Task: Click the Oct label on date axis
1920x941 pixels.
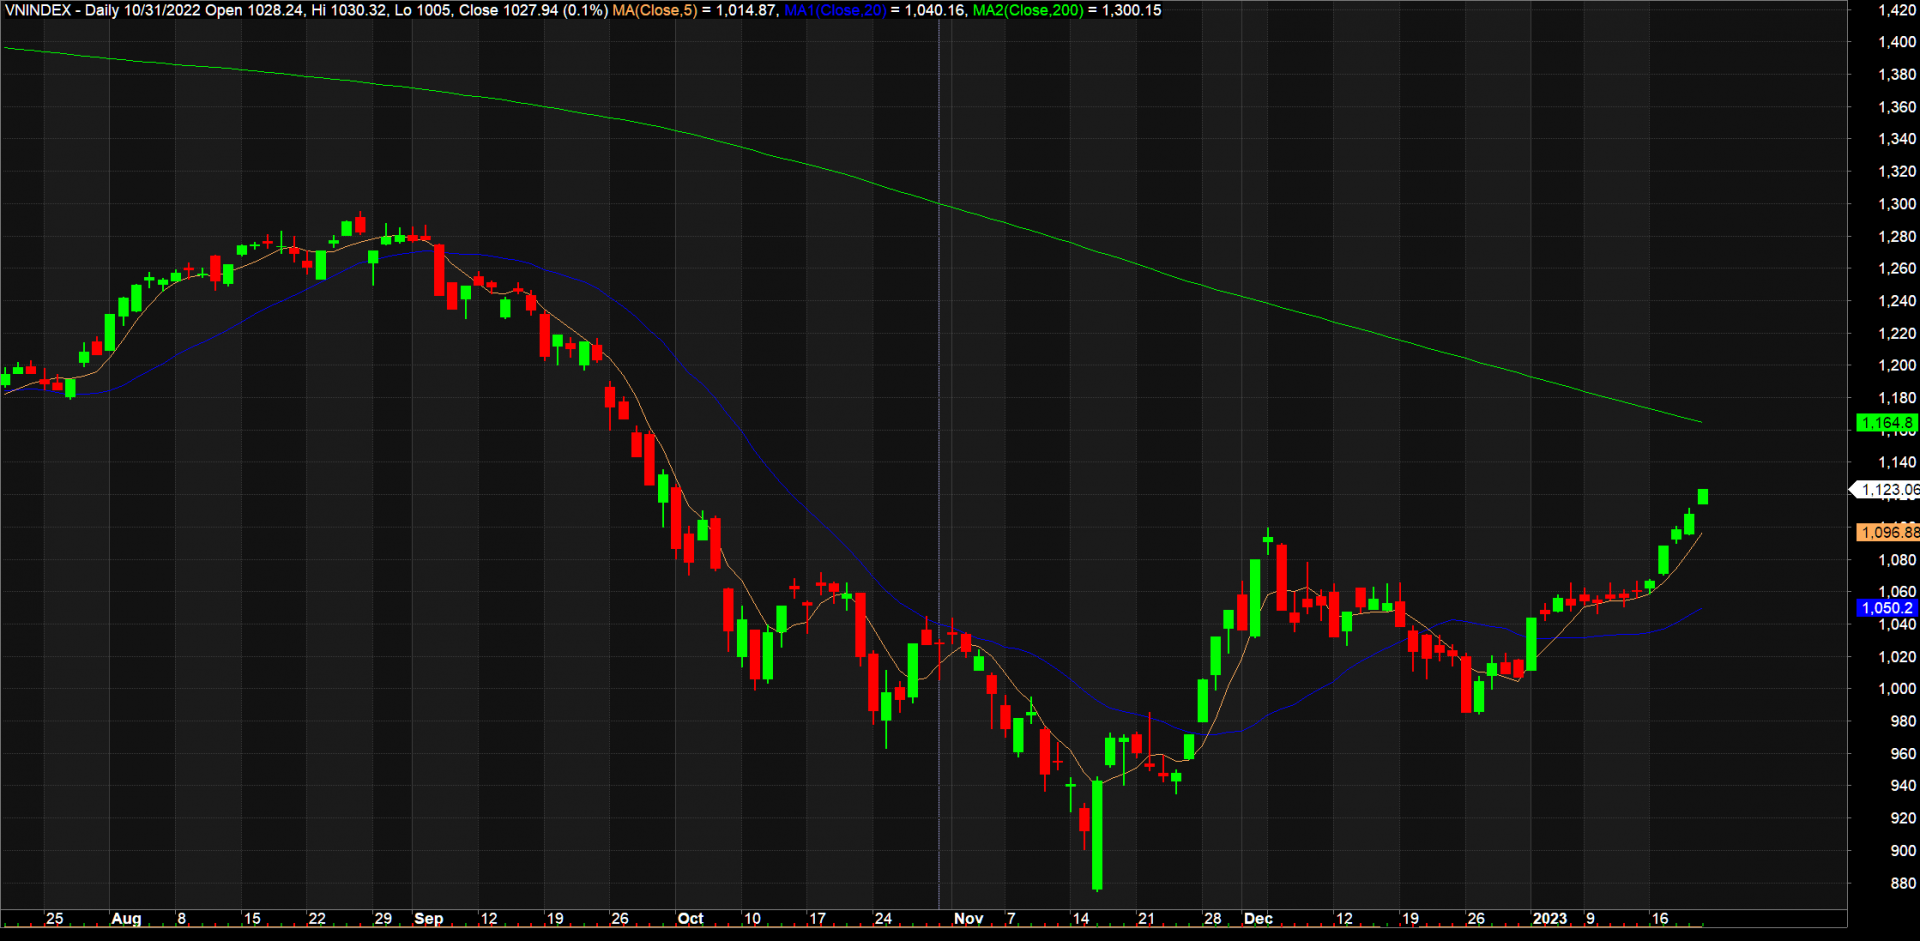Action: tap(690, 919)
